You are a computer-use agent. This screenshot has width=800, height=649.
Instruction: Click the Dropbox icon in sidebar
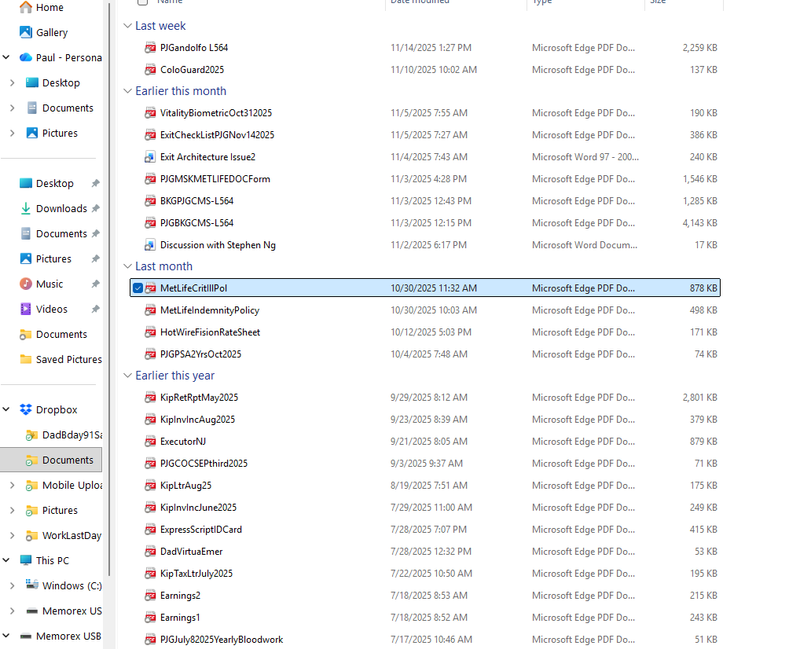[26, 409]
